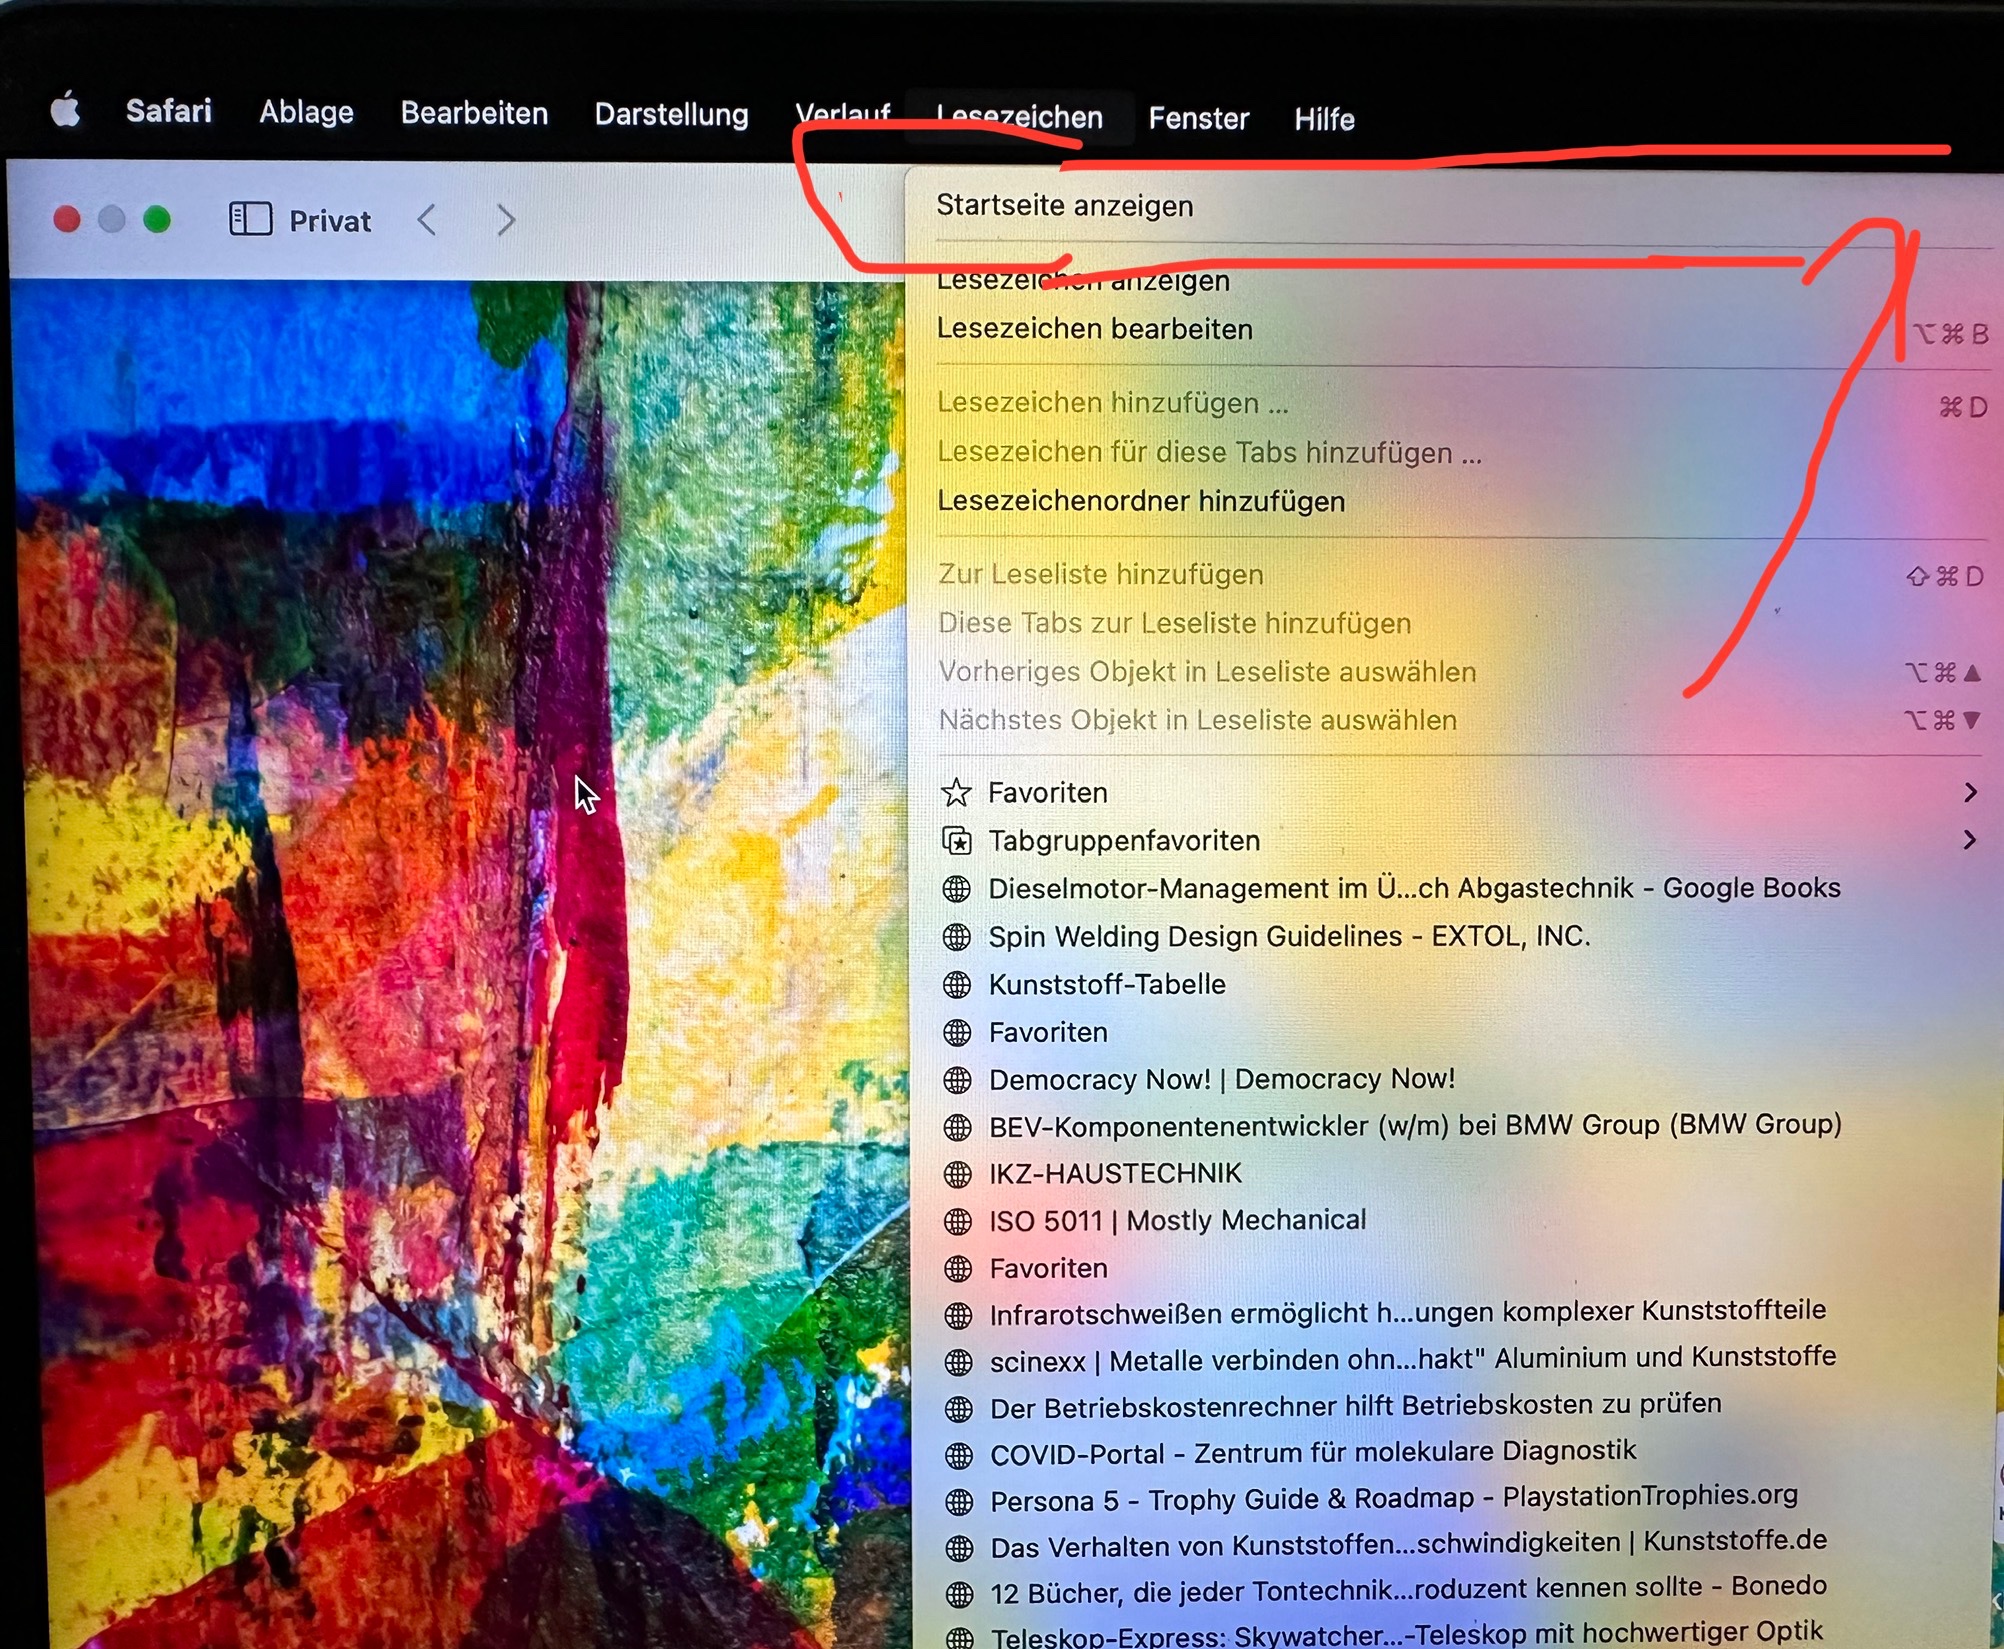Open the Fenster menu
The height and width of the screenshot is (1649, 2004).
point(1198,119)
